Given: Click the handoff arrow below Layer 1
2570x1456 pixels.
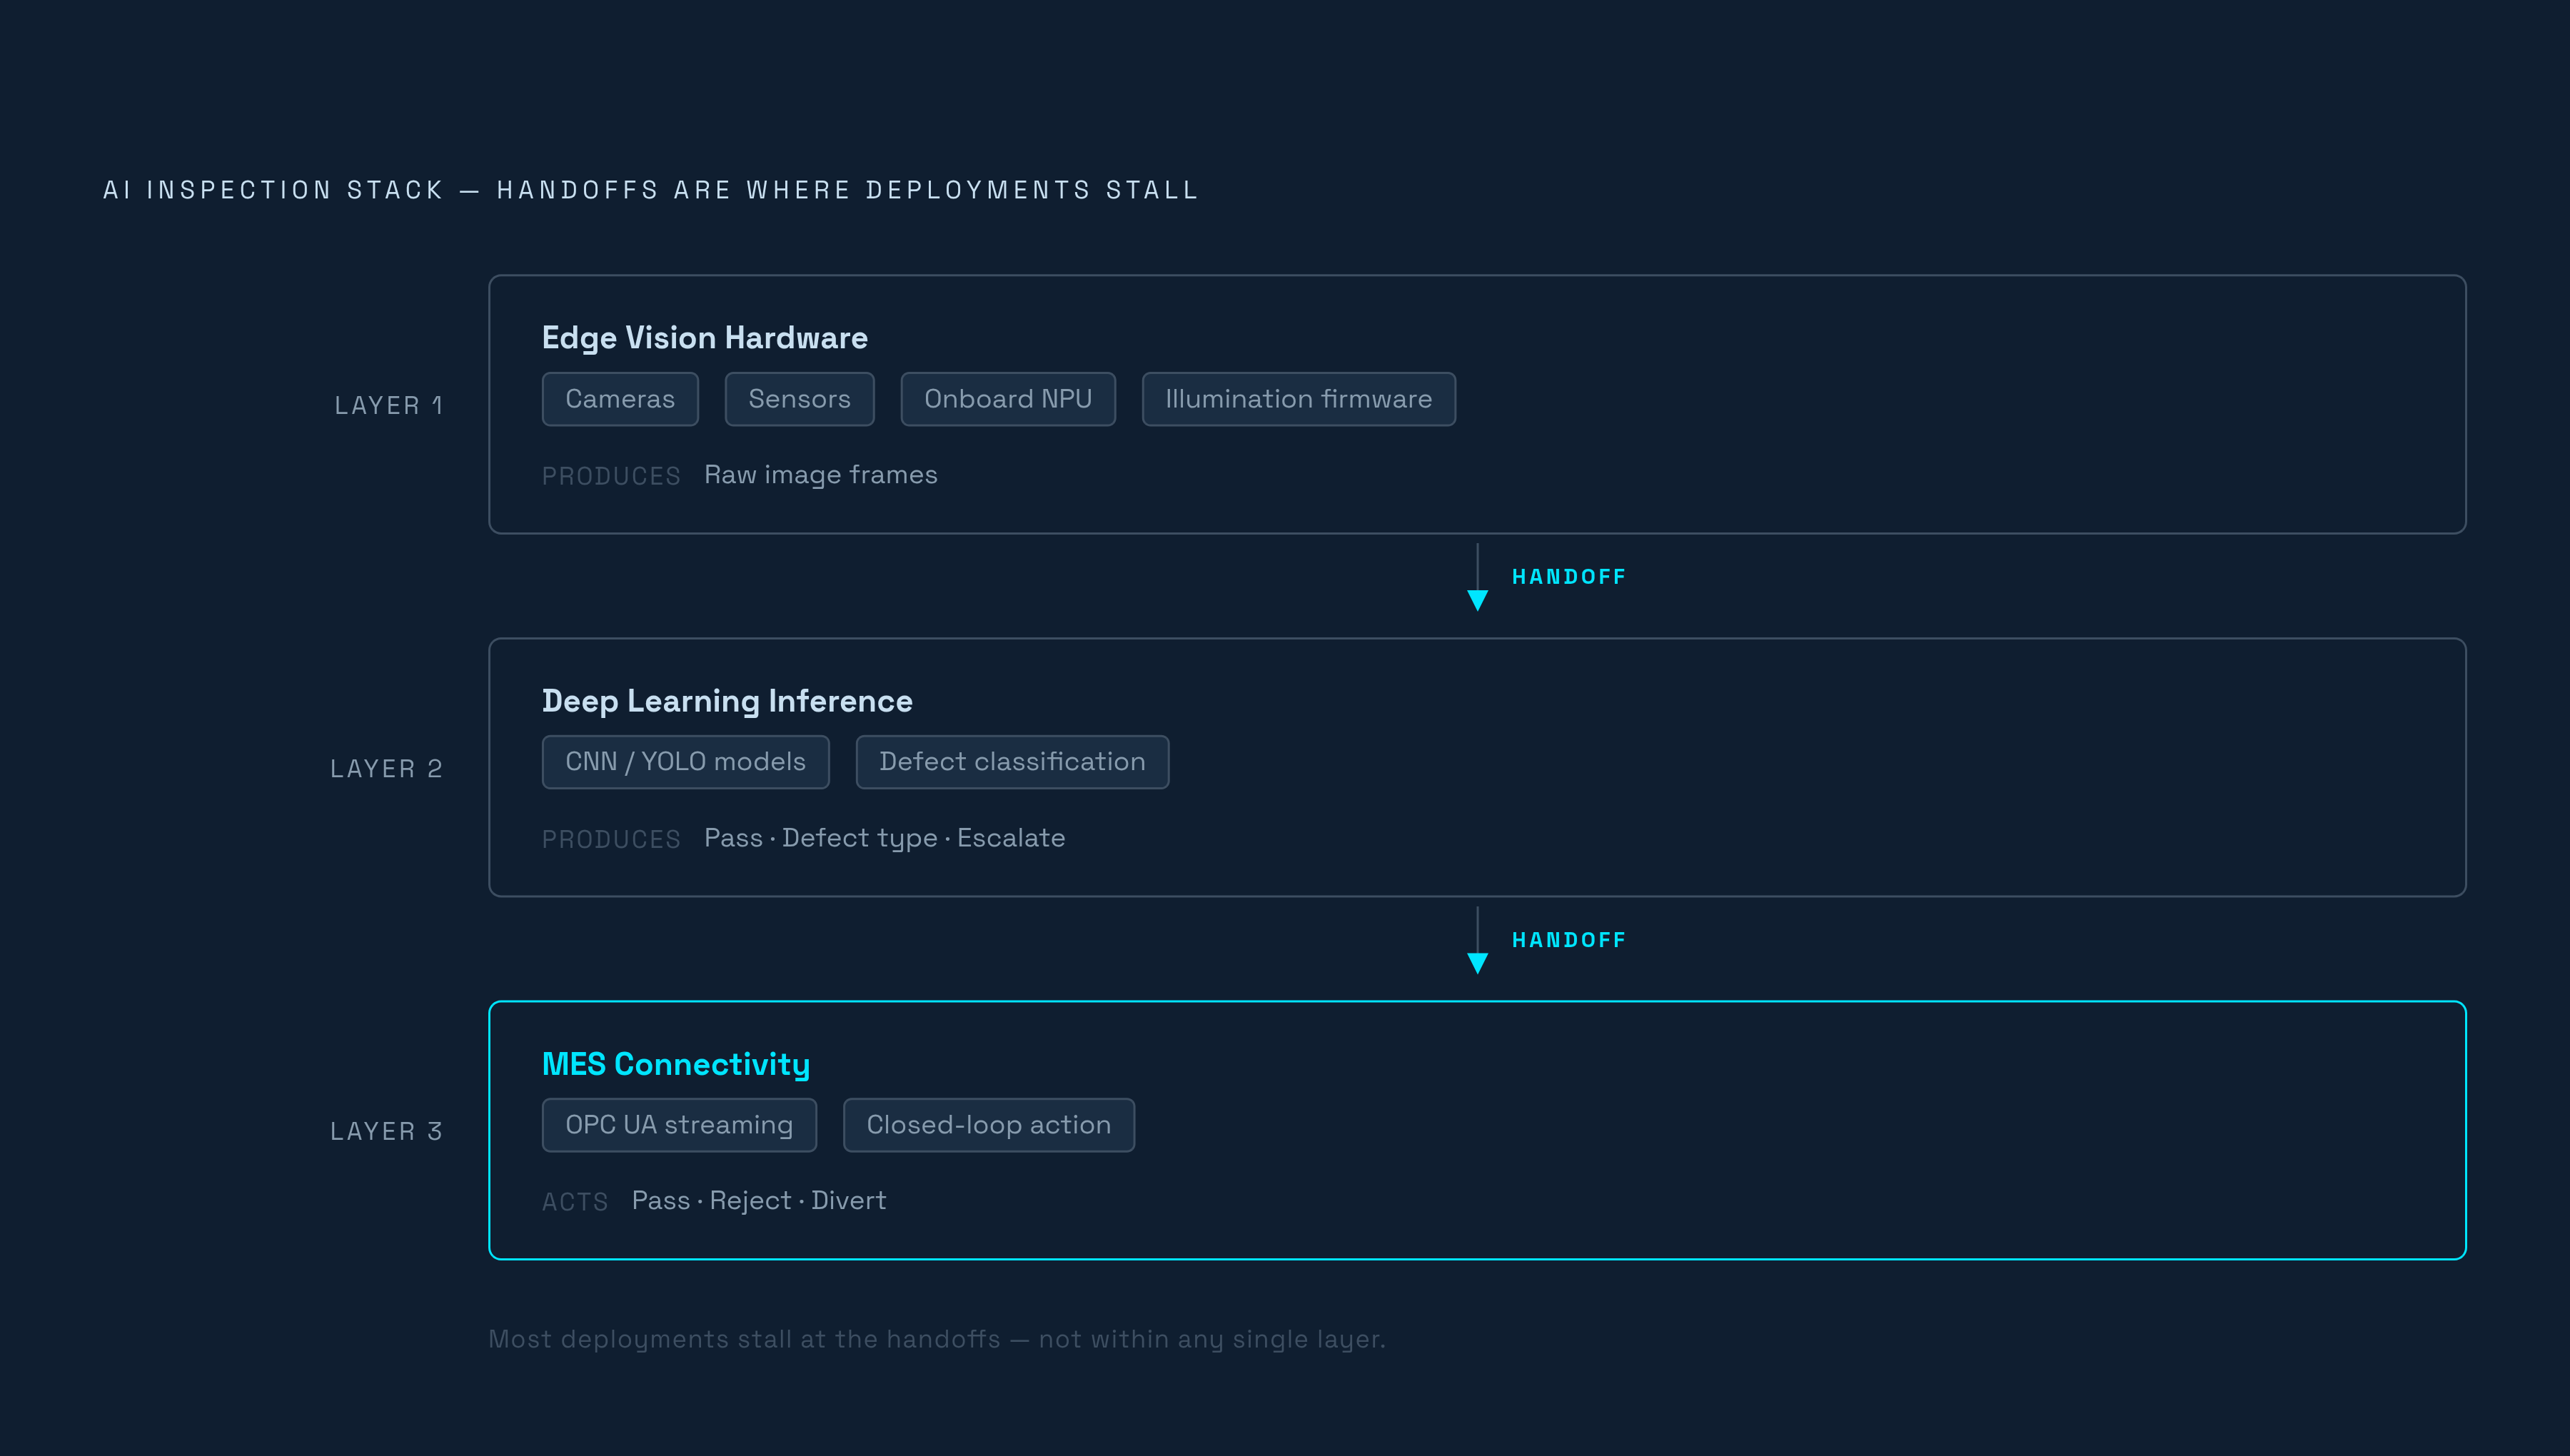Looking at the screenshot, I should pos(1477,577).
